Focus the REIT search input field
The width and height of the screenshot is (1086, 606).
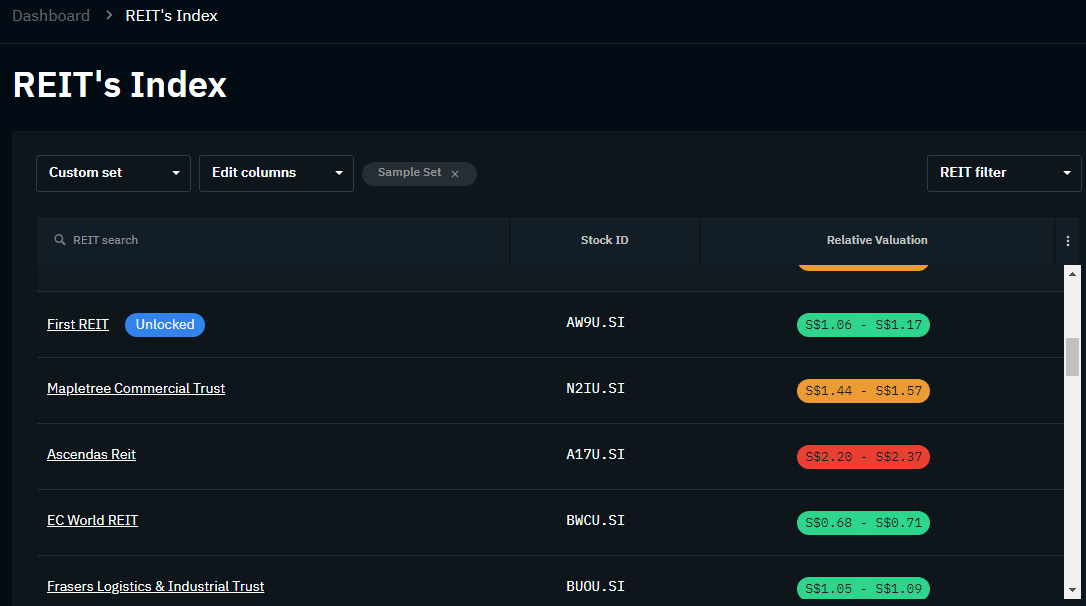(x=273, y=240)
